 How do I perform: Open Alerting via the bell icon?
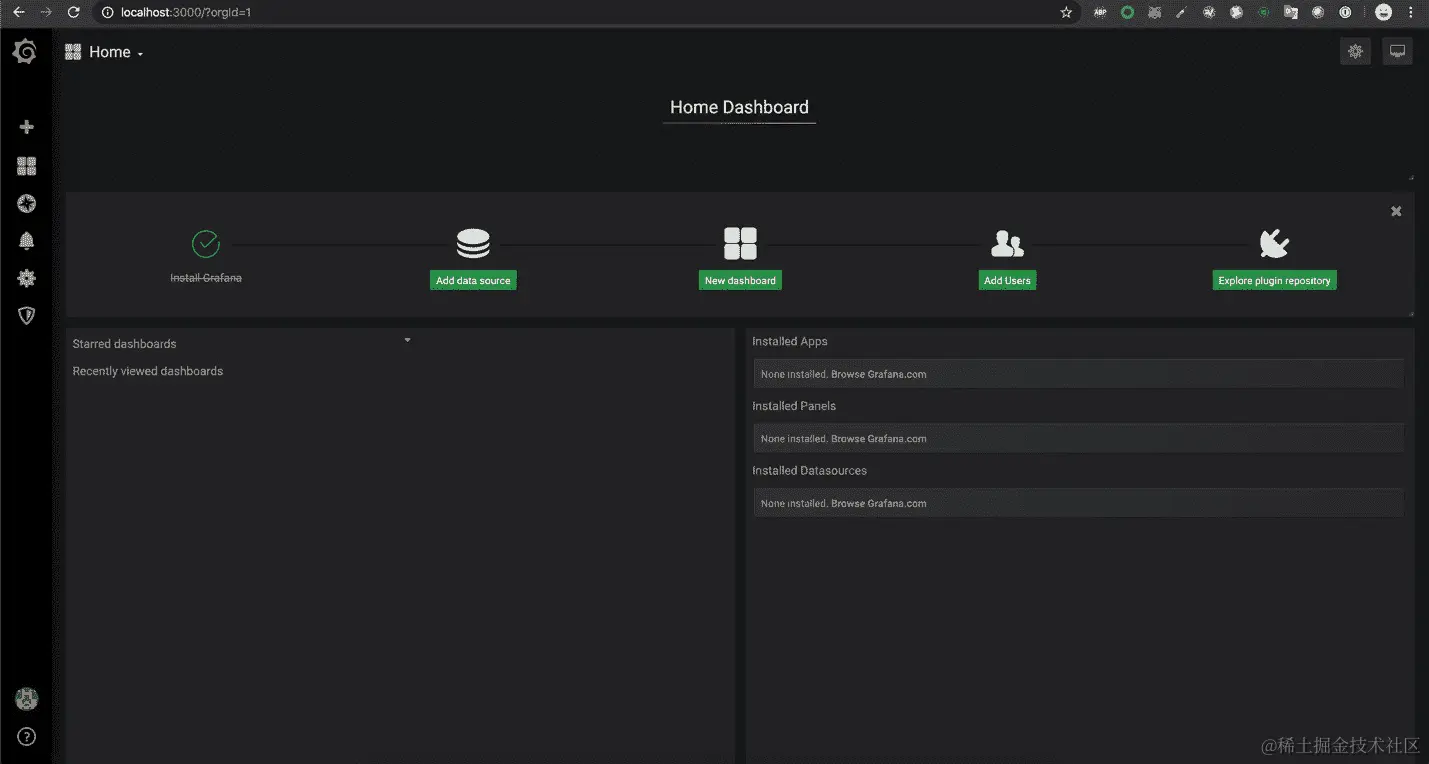pyautogui.click(x=26, y=240)
